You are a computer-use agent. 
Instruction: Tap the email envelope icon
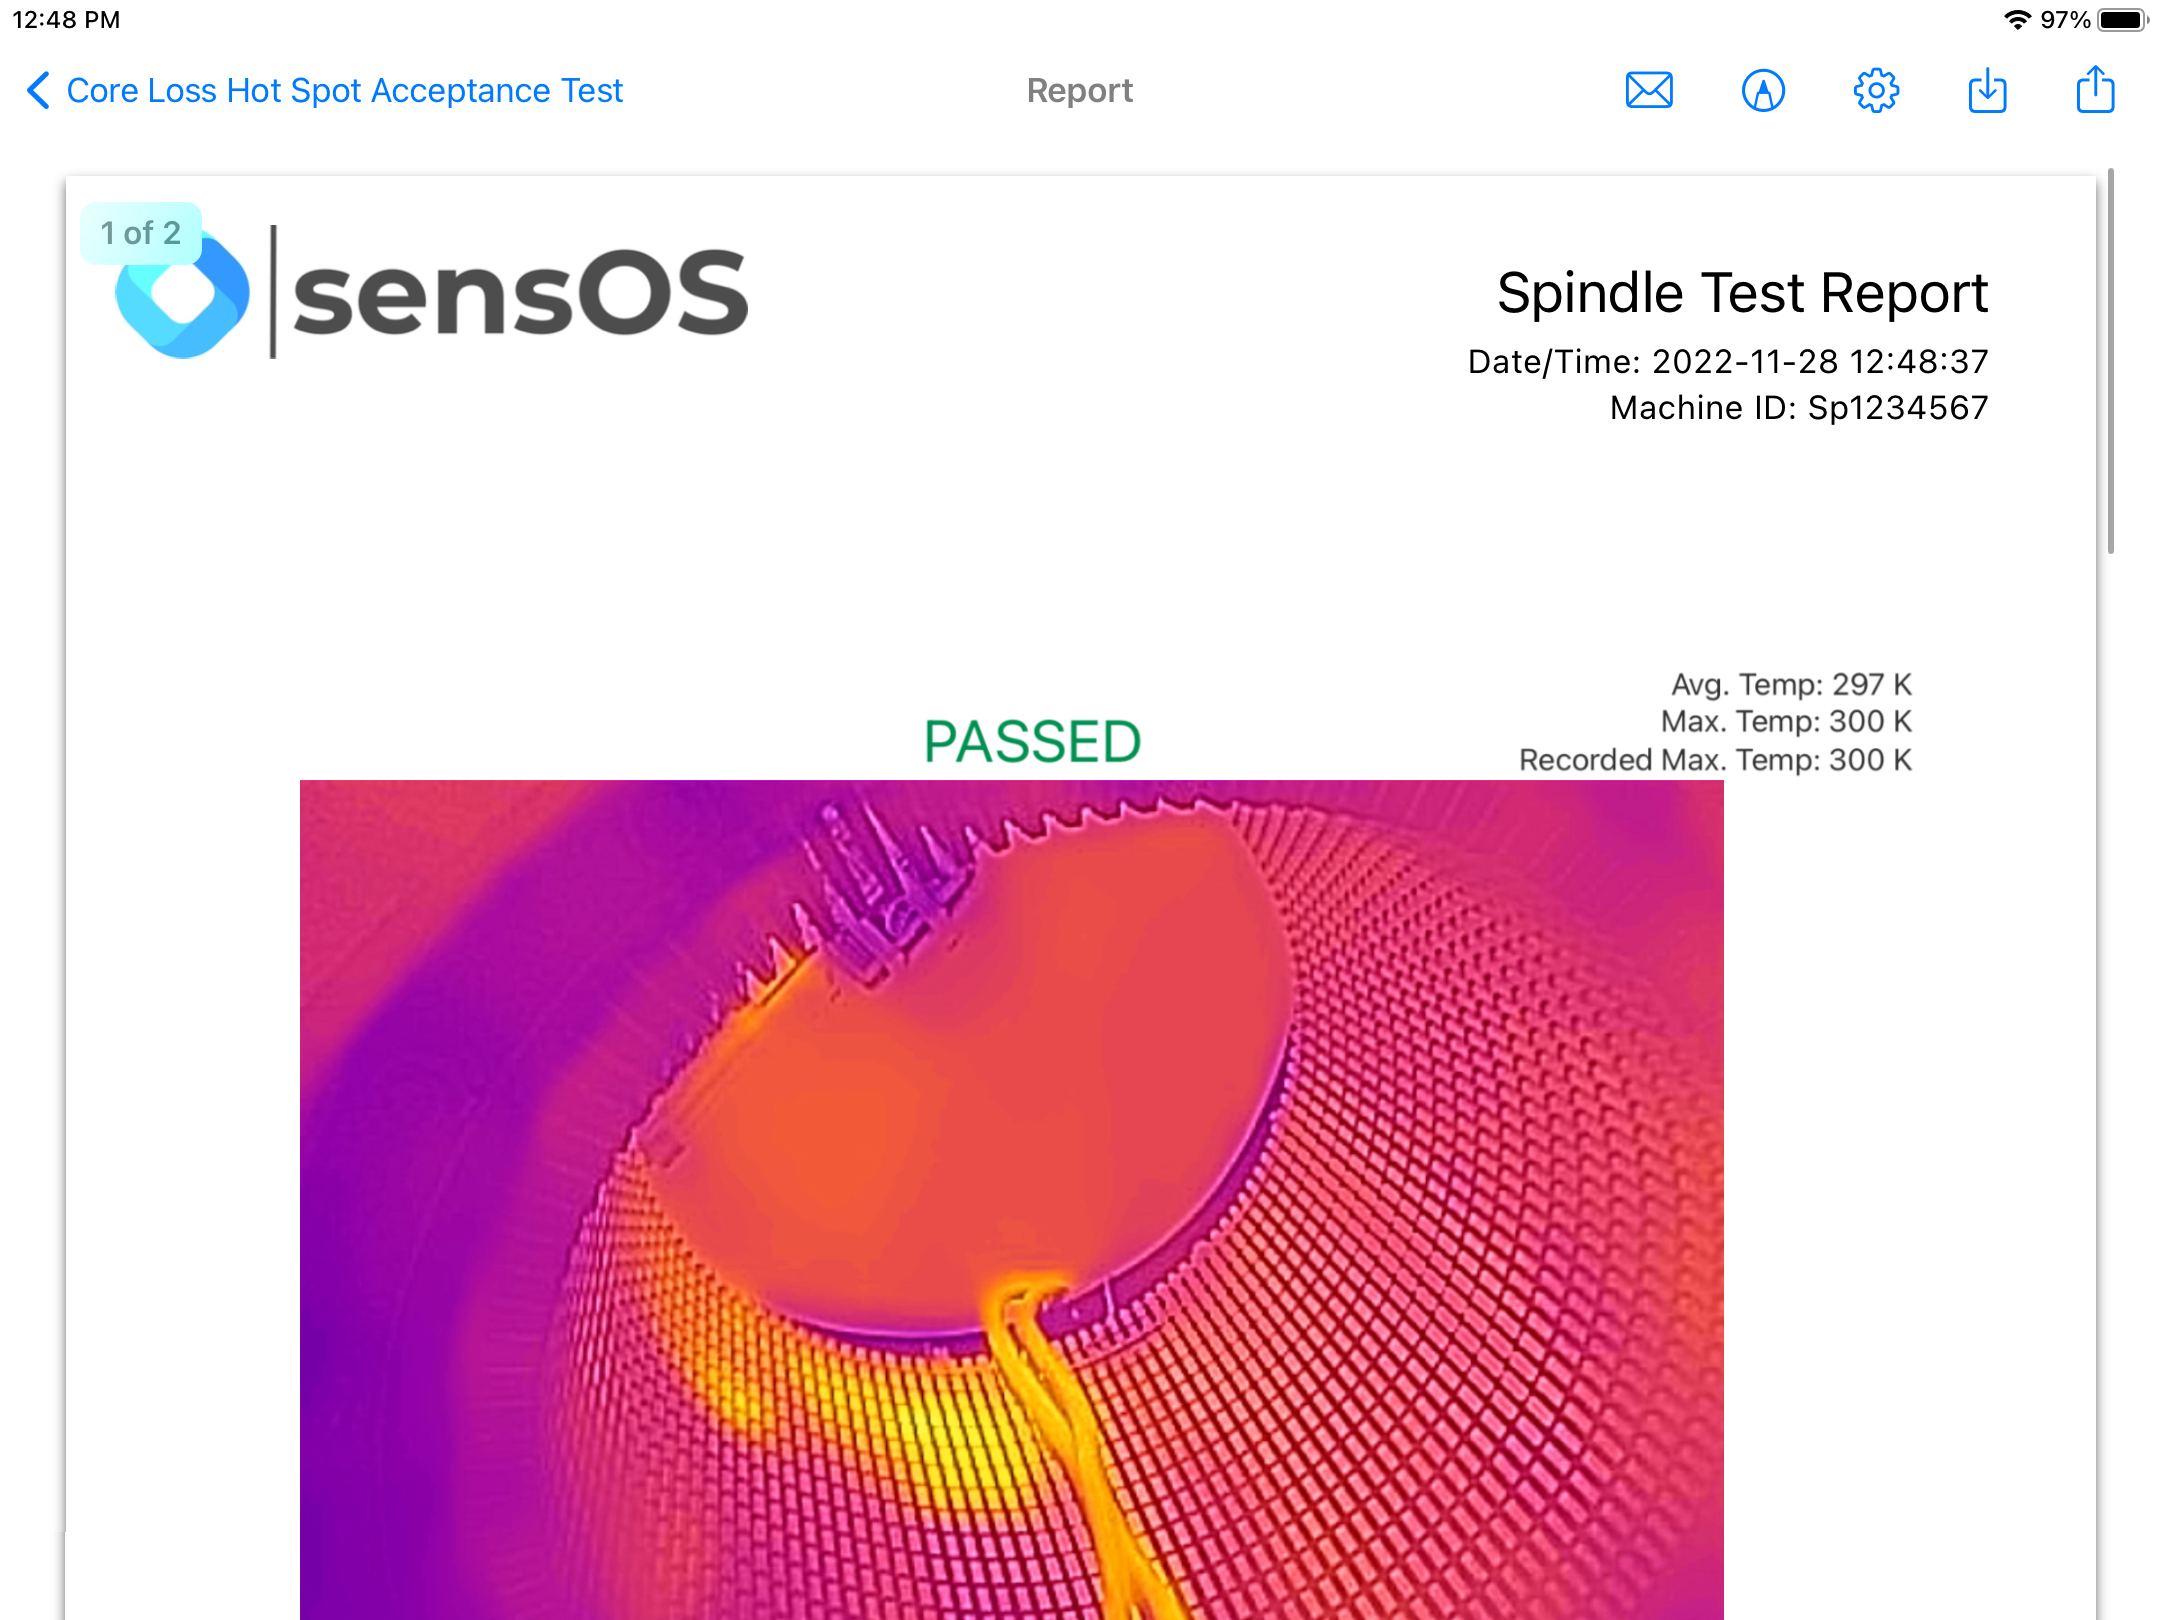pos(1649,91)
